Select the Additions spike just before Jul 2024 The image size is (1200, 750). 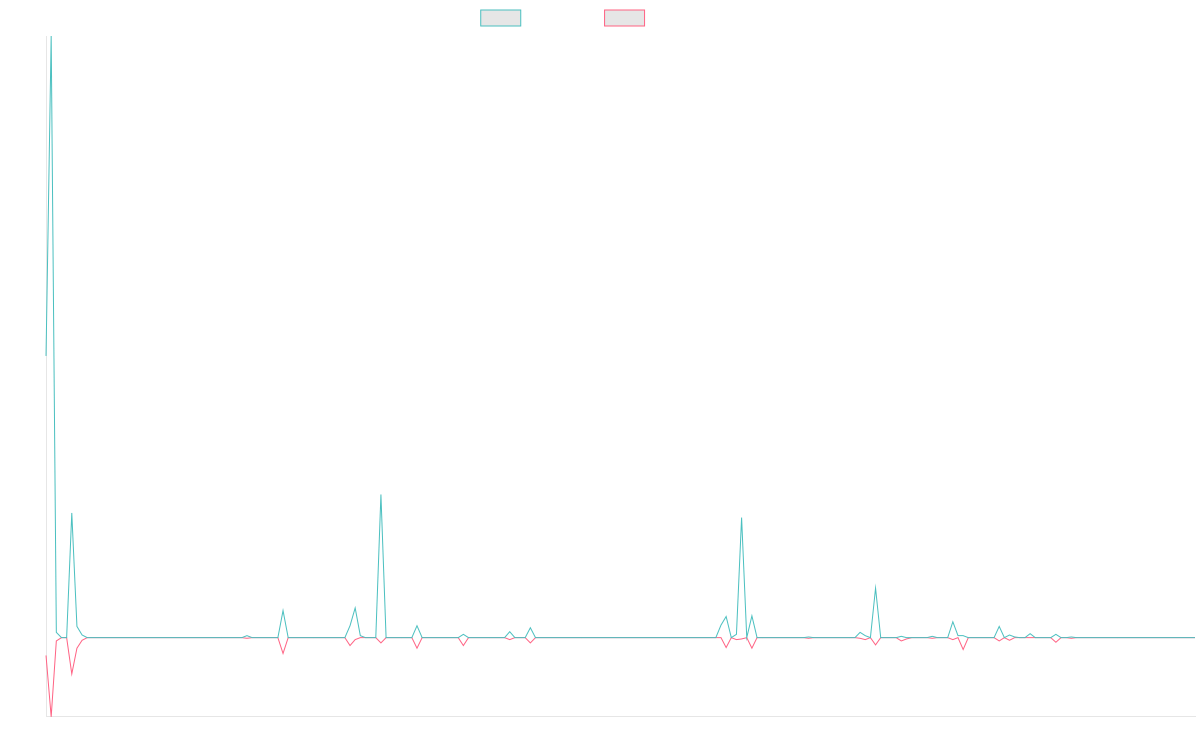pyautogui.click(x=741, y=518)
